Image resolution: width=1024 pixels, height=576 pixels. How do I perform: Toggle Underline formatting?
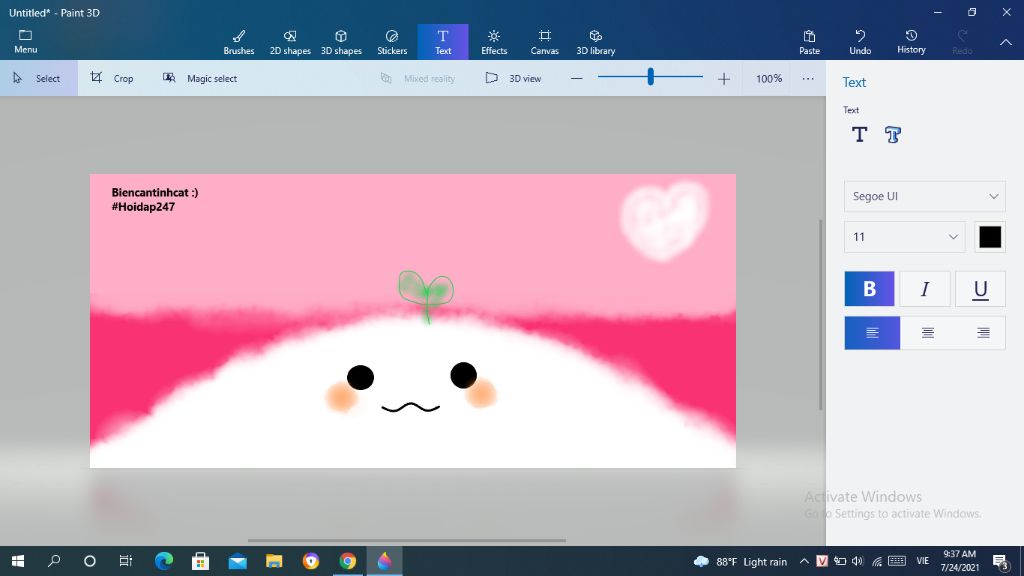click(x=980, y=289)
